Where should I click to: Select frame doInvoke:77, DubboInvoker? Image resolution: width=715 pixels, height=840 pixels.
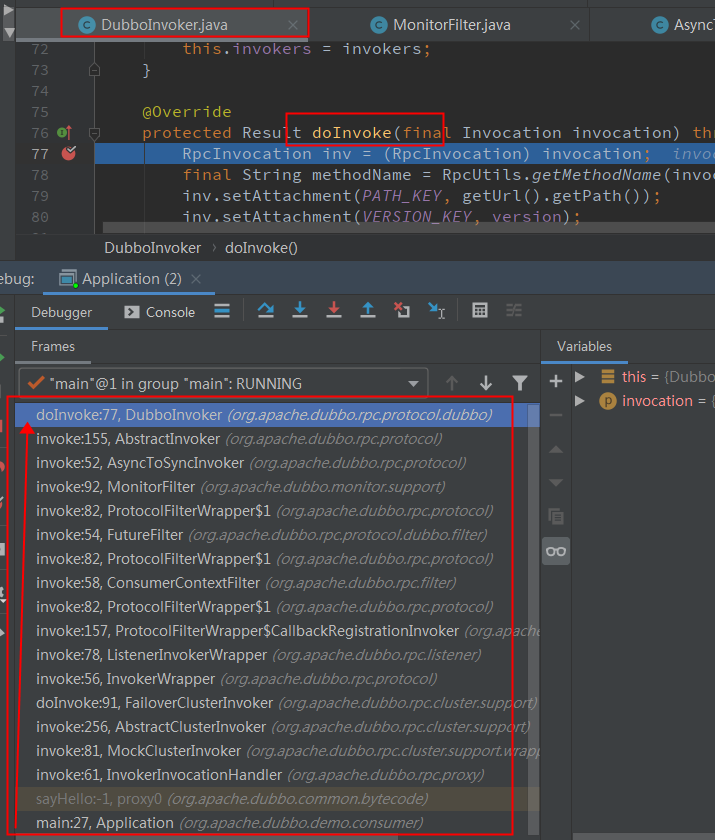click(x=271, y=415)
